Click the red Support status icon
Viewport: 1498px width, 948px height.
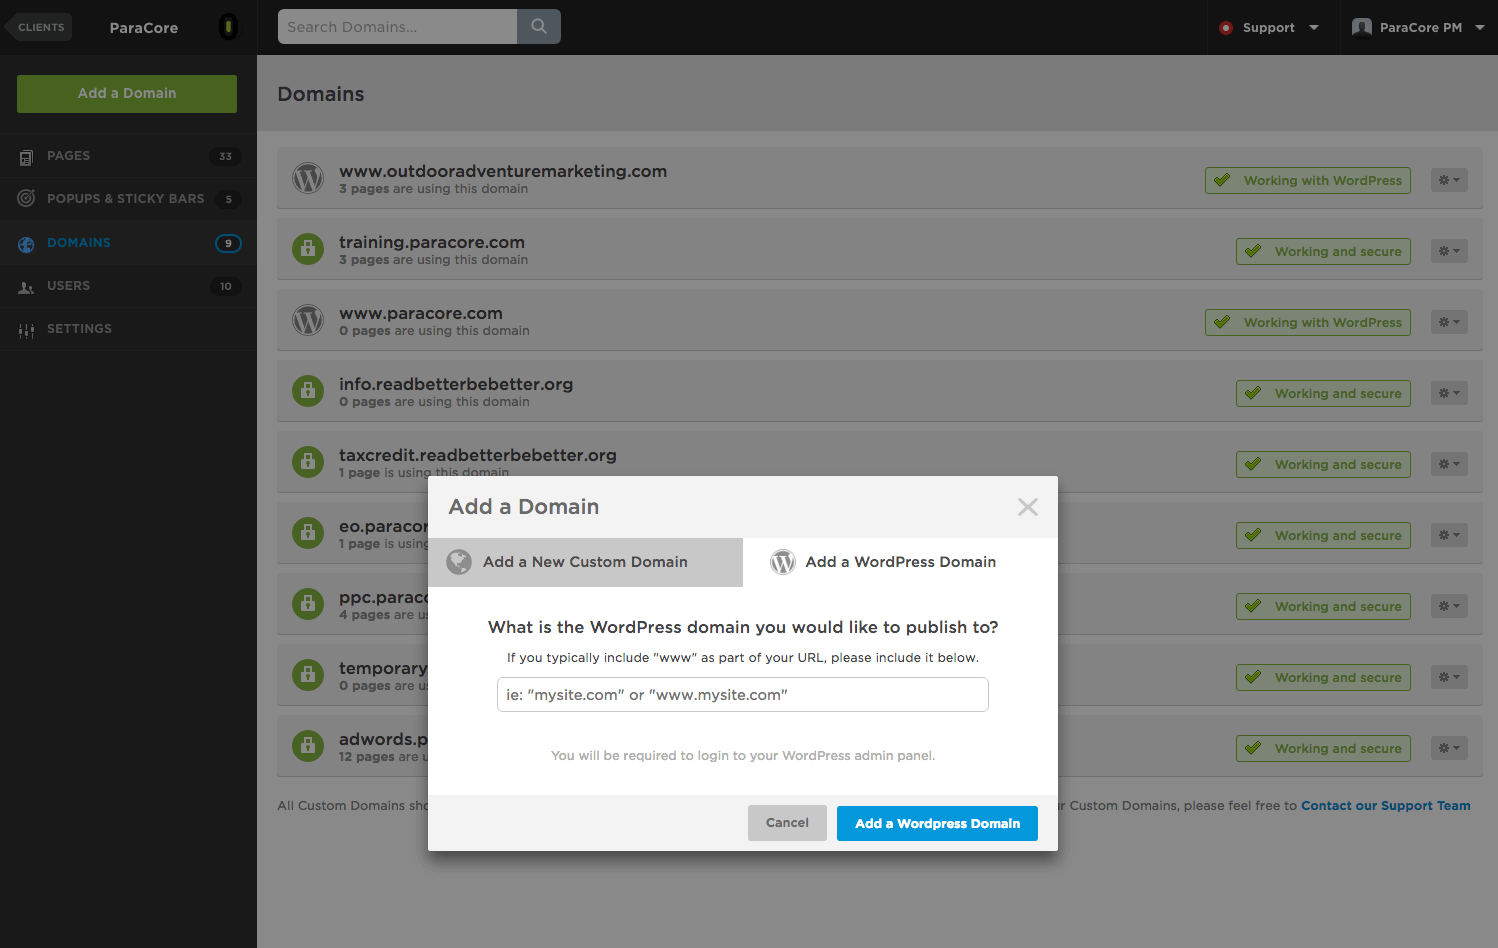tap(1226, 28)
